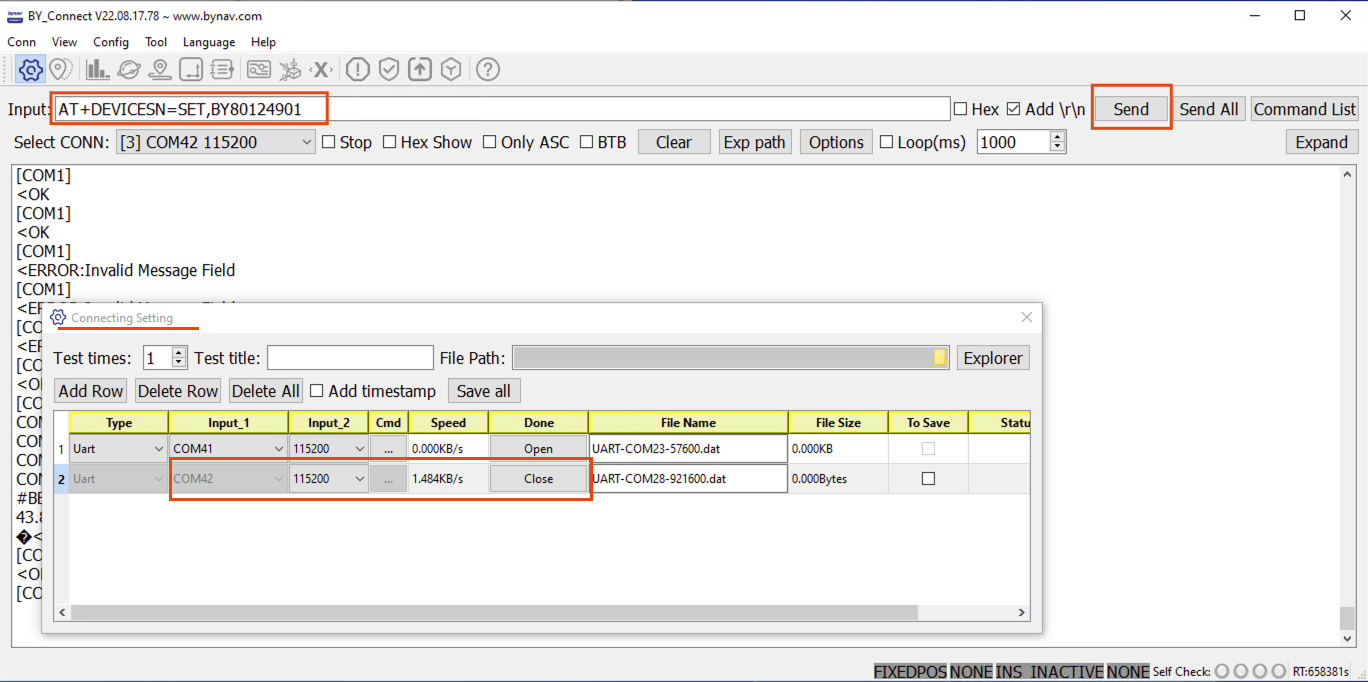The width and height of the screenshot is (1368, 682).
Task: Click the planet orbit toolbar icon
Action: 129,69
